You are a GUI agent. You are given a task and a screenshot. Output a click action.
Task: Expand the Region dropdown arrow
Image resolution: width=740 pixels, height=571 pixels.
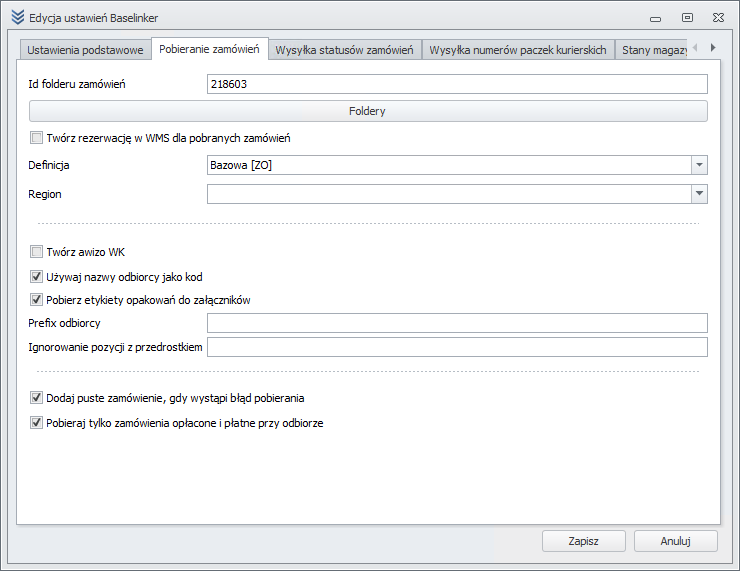[x=699, y=194]
